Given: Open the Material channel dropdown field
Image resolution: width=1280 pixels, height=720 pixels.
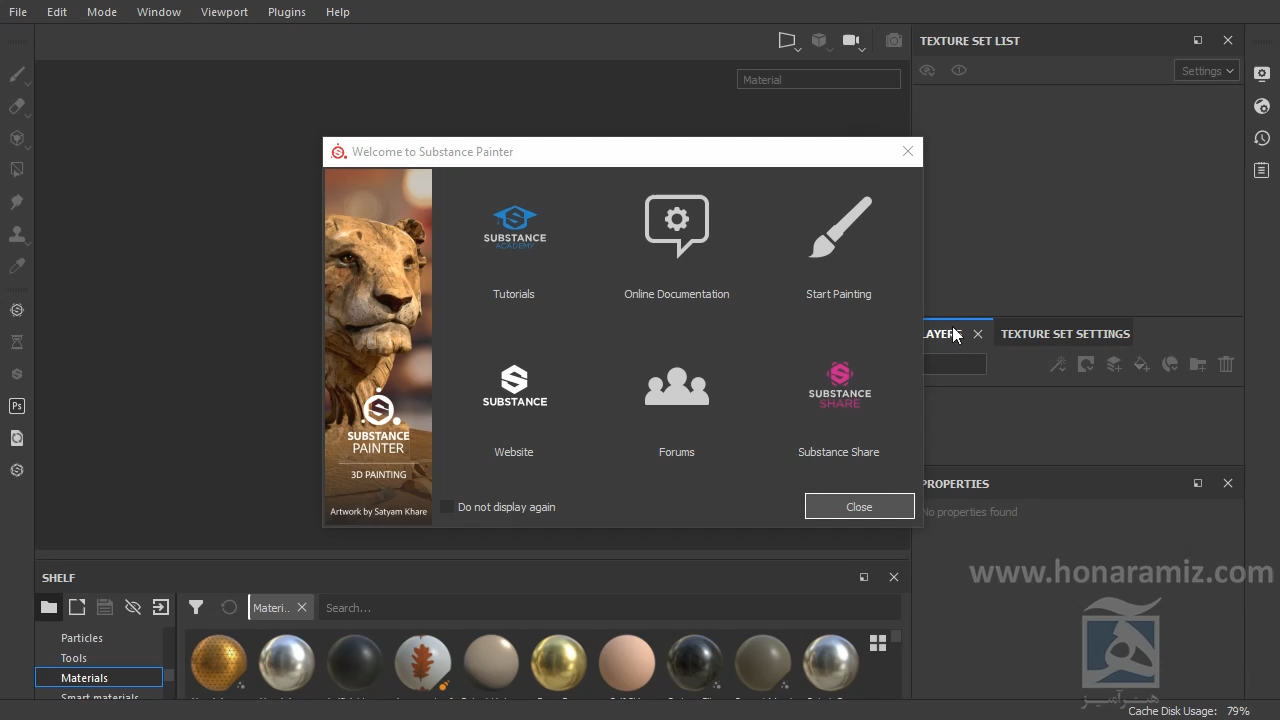Looking at the screenshot, I should click(x=819, y=79).
